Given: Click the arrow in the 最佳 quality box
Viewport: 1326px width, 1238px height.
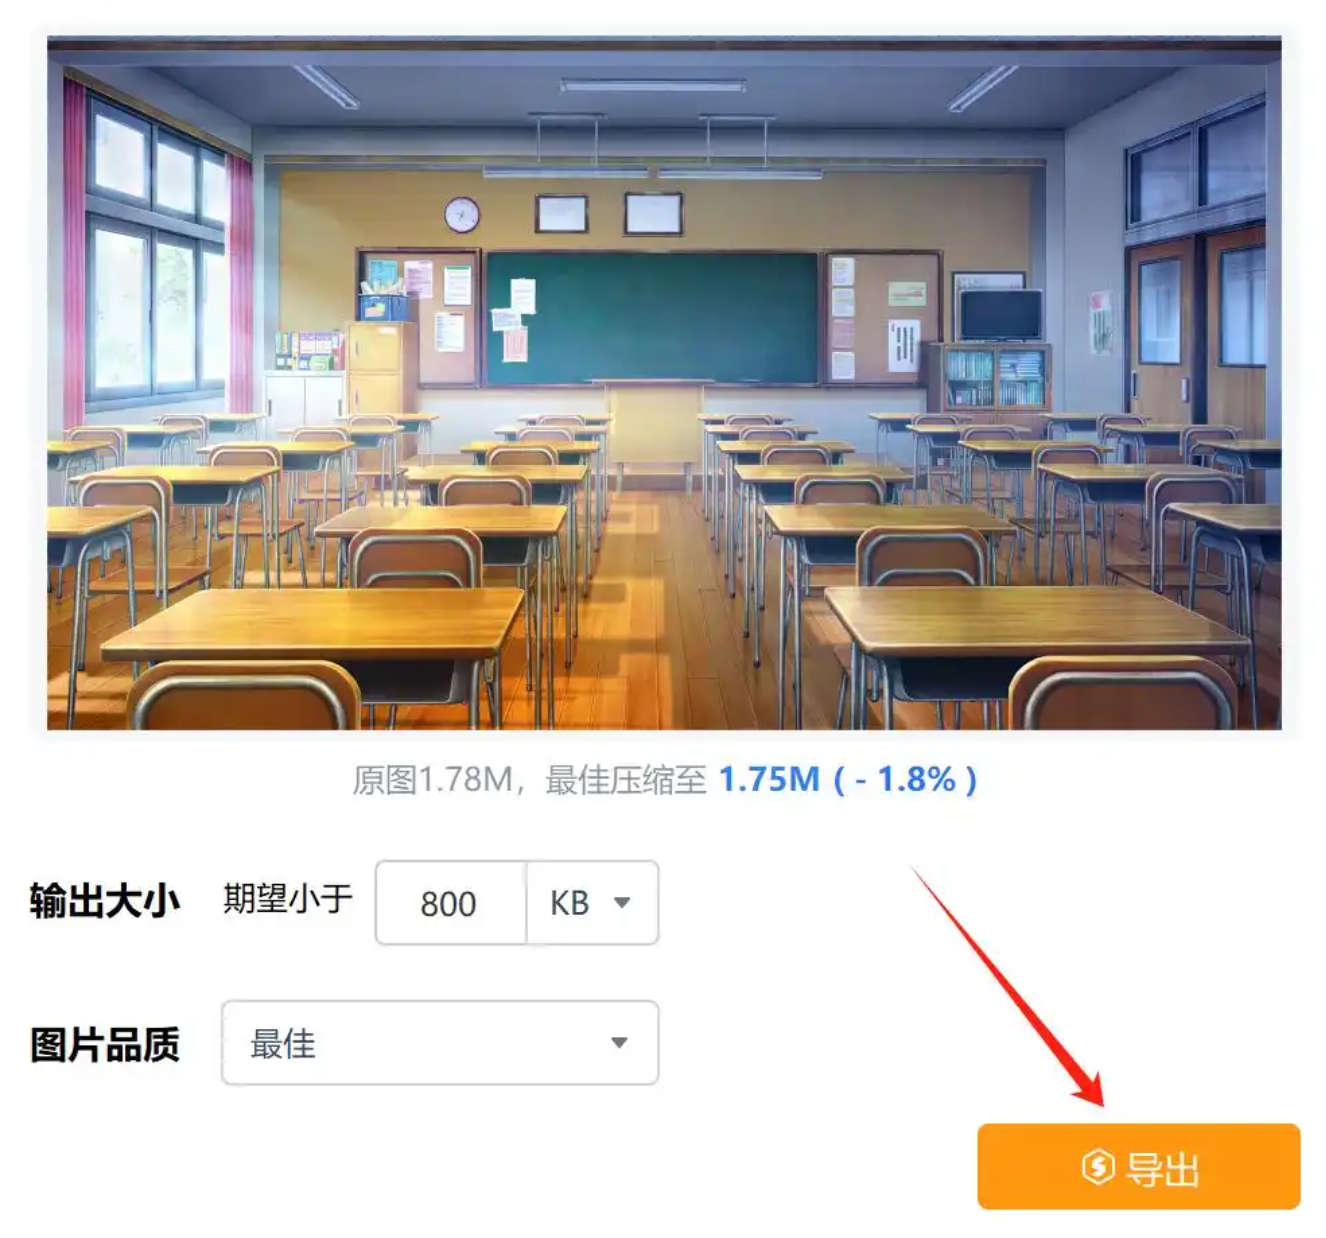Looking at the screenshot, I should click(x=619, y=1043).
